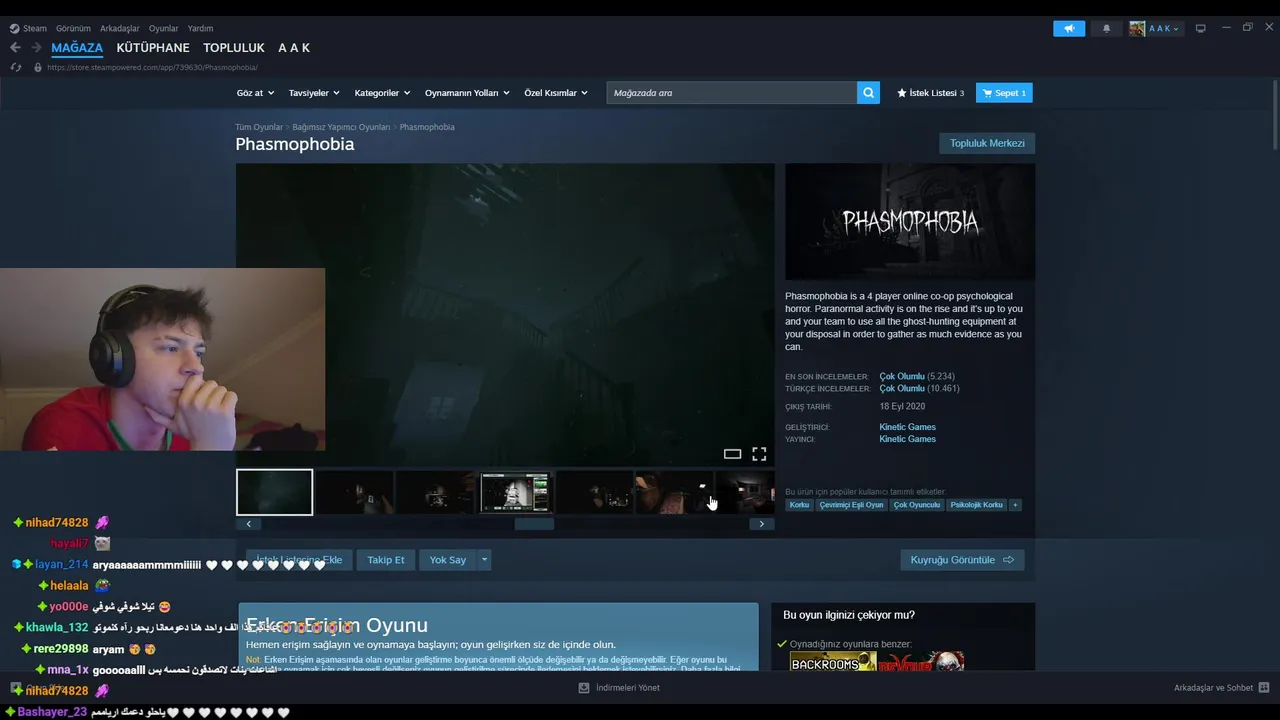Open the Görünüm menu
This screenshot has height=720, width=1280.
point(73,28)
